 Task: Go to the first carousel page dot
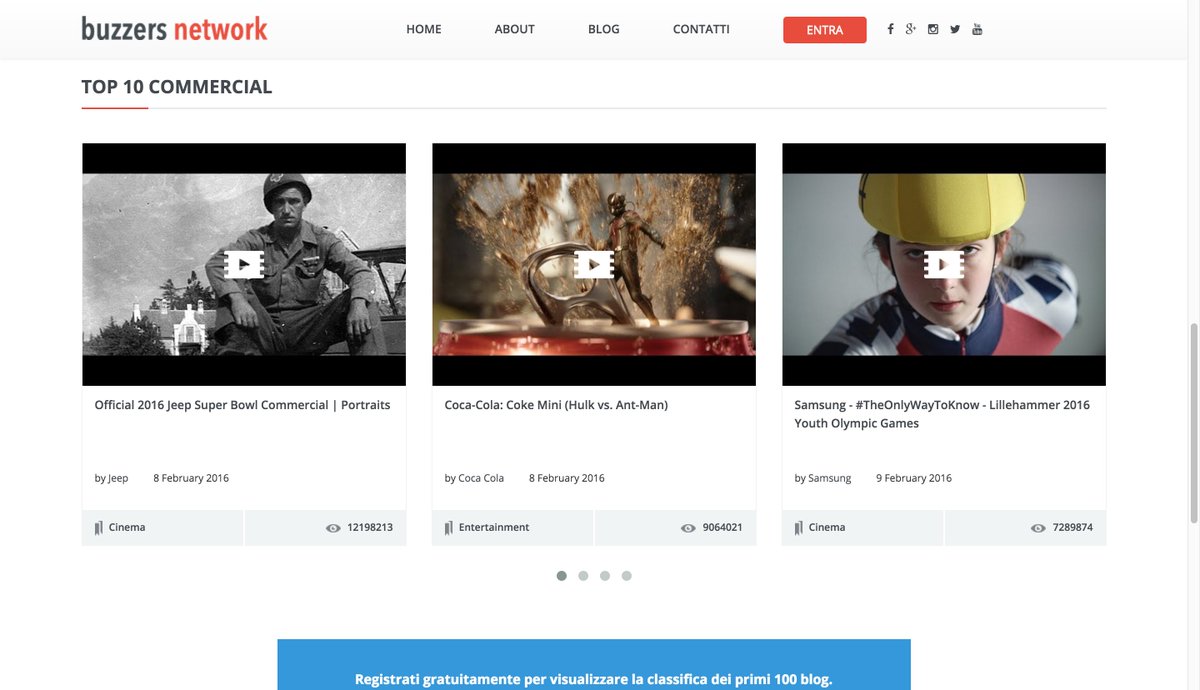click(x=562, y=576)
